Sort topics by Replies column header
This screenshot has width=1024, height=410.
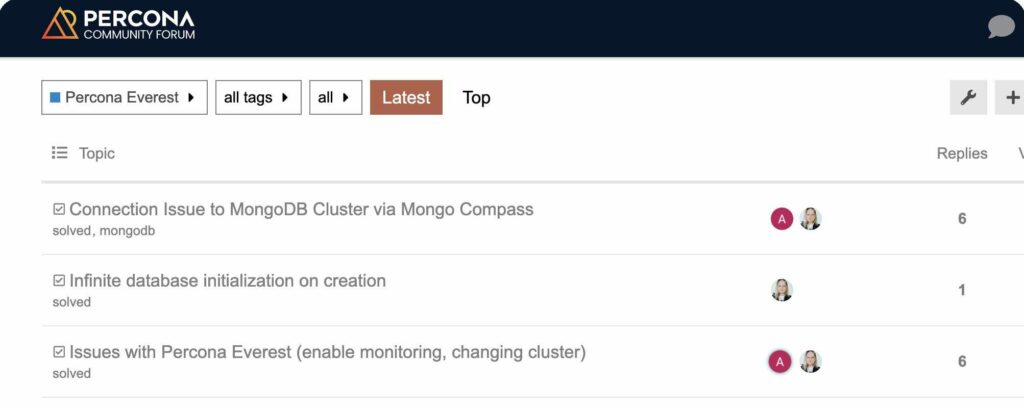point(961,153)
